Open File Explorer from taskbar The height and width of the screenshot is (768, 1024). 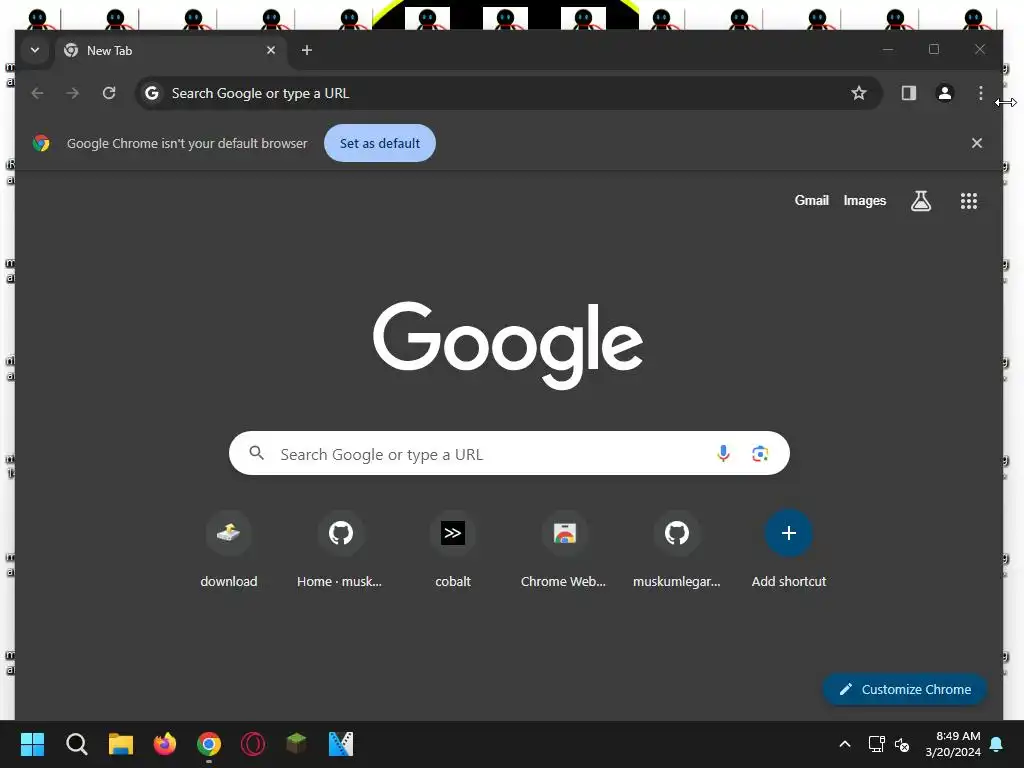[x=120, y=744]
